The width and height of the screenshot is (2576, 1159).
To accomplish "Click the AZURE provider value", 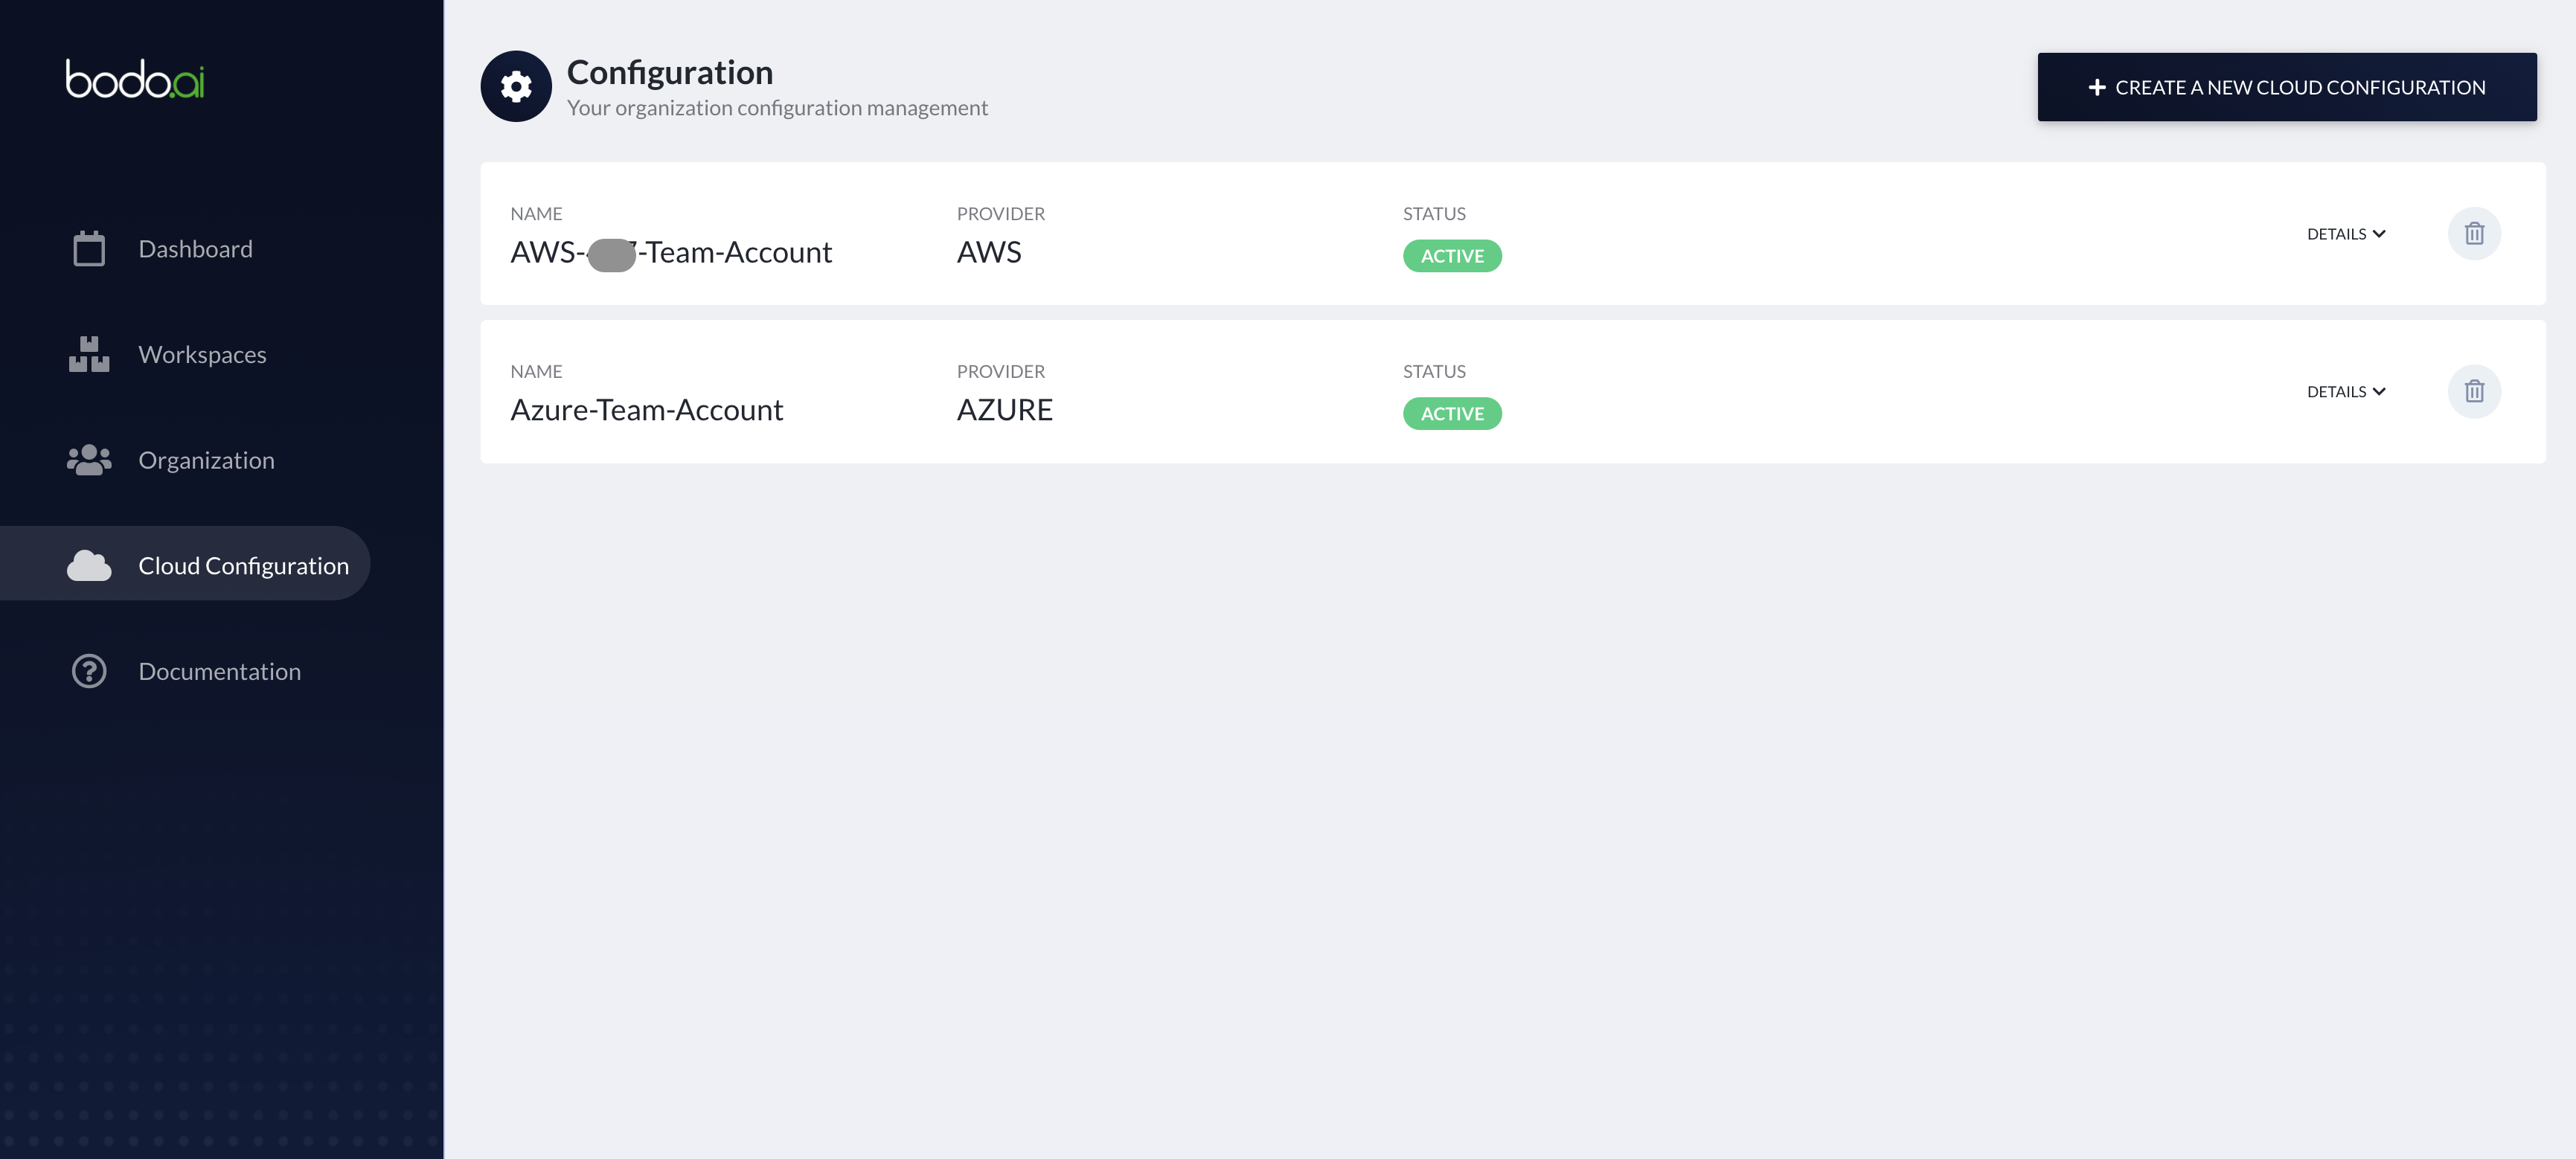I will point(1004,410).
